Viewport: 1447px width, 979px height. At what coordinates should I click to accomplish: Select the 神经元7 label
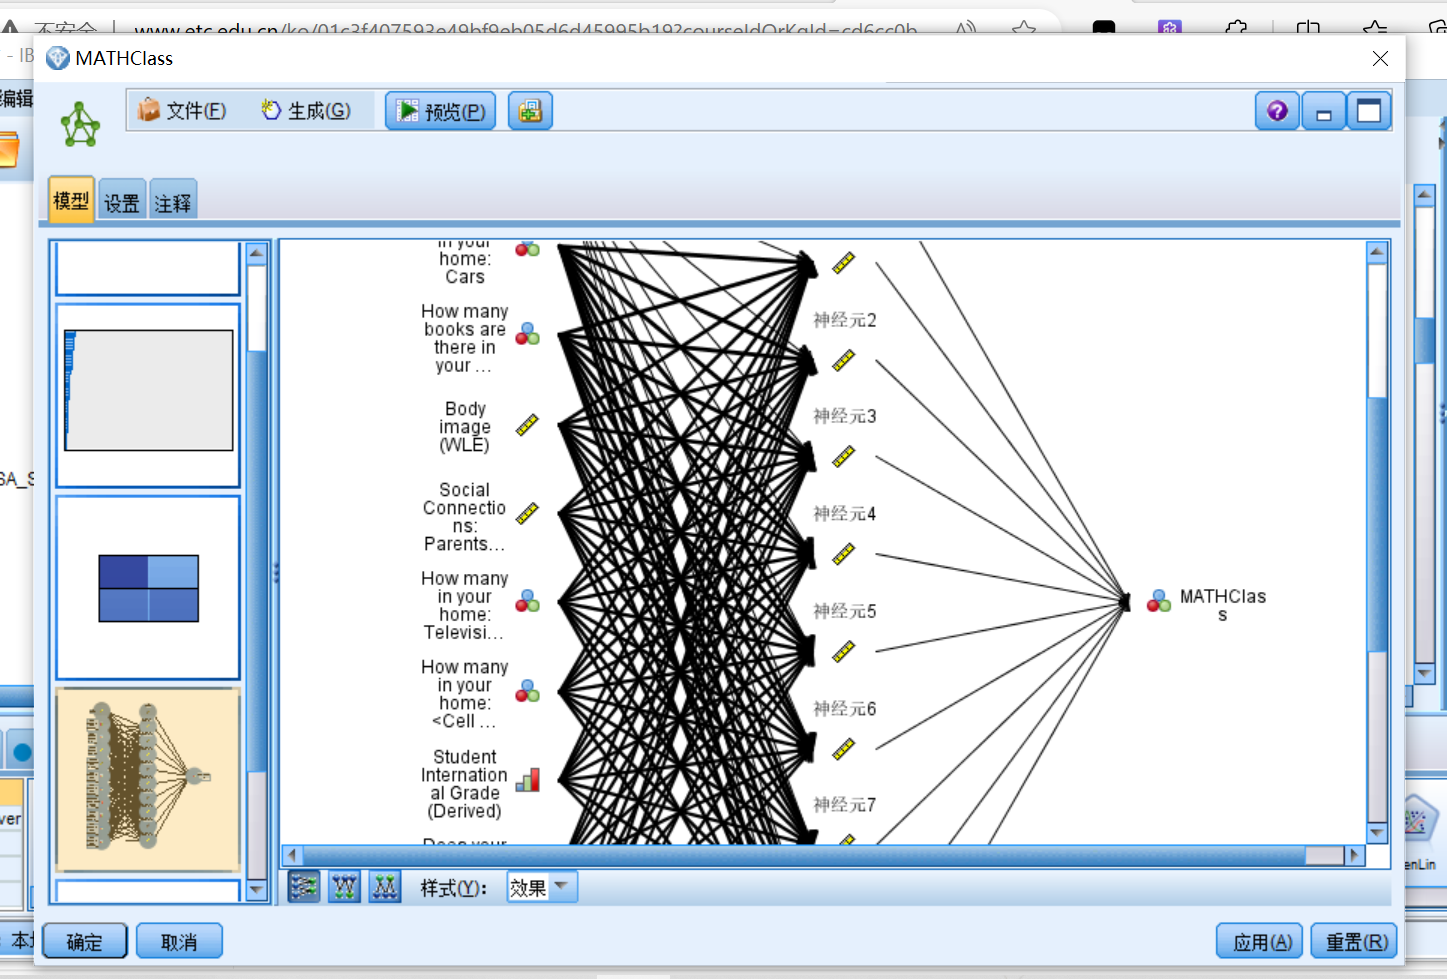(x=844, y=805)
